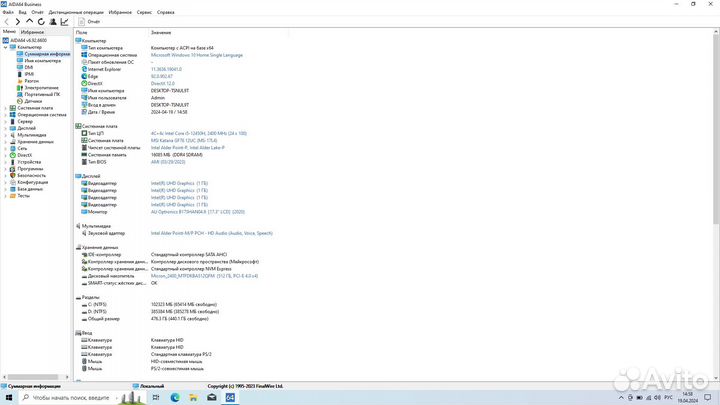Click the Refresh icon in the toolbar
Image resolution: width=720 pixels, height=405 pixels.
[x=40, y=20]
